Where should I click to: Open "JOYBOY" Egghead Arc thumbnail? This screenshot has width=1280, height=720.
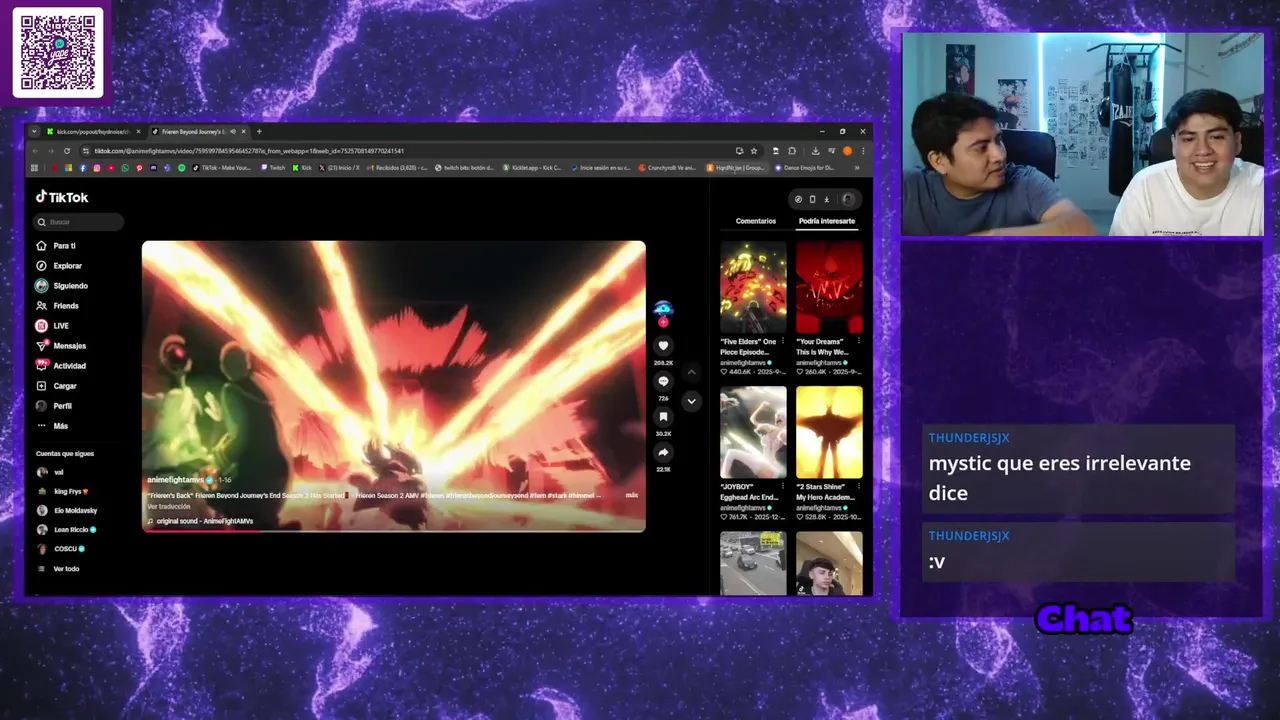click(x=753, y=432)
